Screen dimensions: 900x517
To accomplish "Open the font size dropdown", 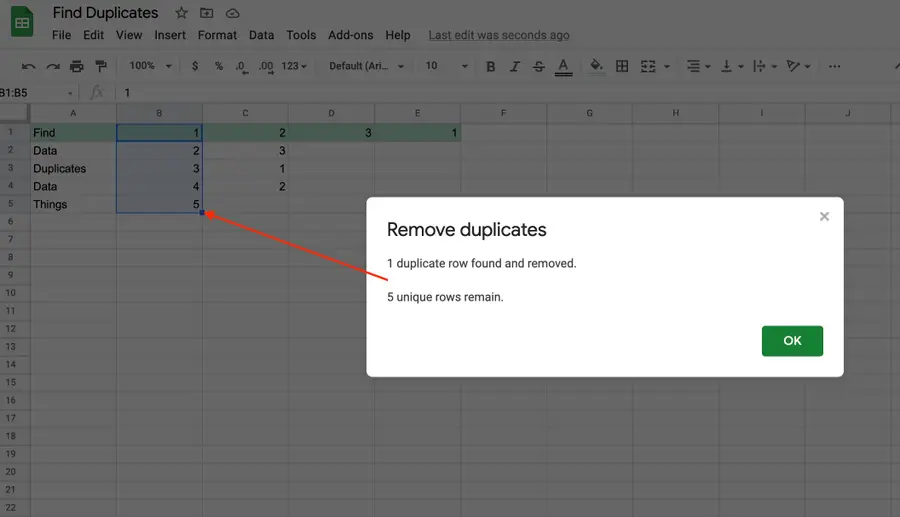I will tap(446, 66).
